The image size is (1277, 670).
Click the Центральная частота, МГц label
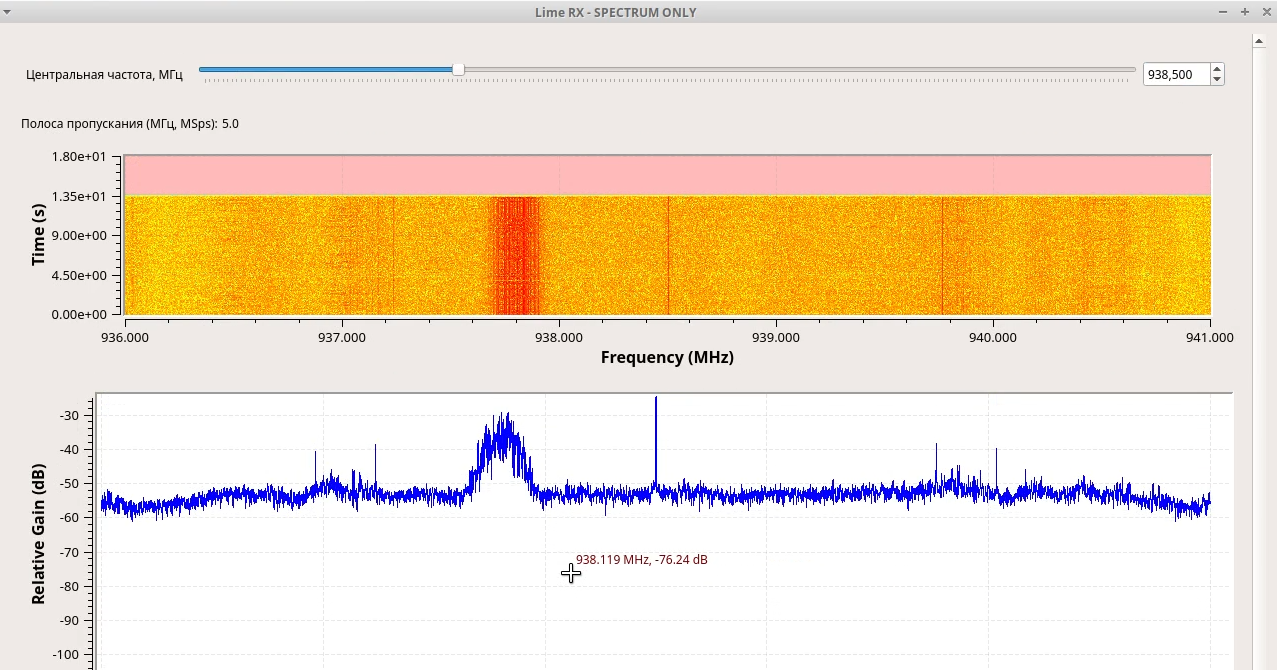(x=103, y=74)
